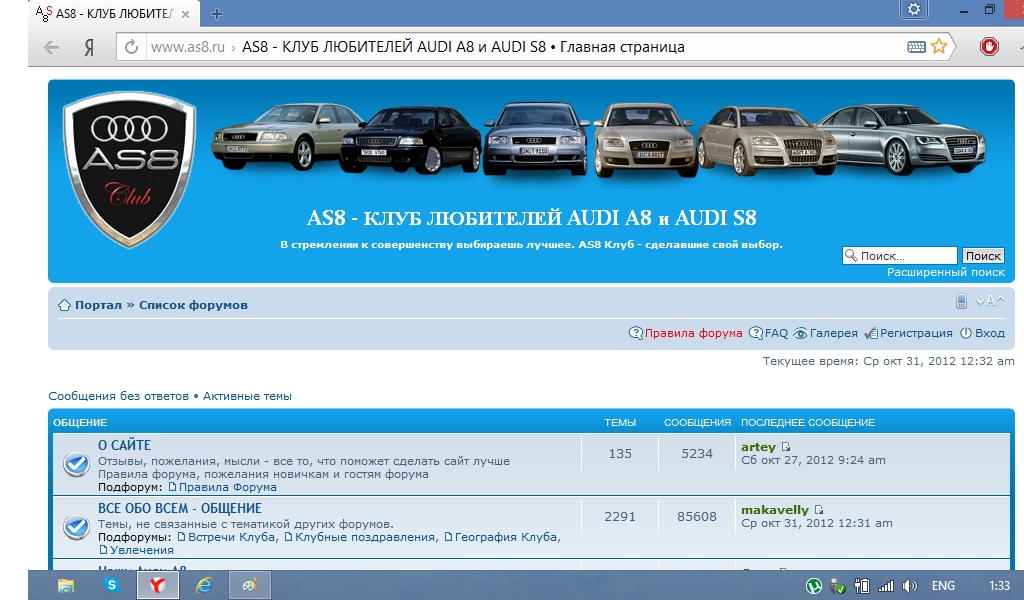Click the uTorrent tray icon
1024x600 pixels.
coord(815,586)
